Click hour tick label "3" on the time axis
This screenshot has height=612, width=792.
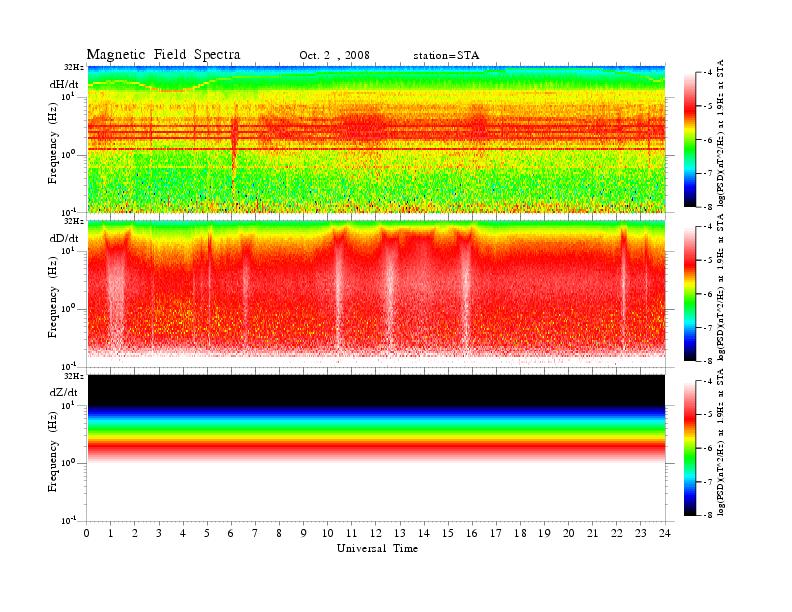coord(159,534)
